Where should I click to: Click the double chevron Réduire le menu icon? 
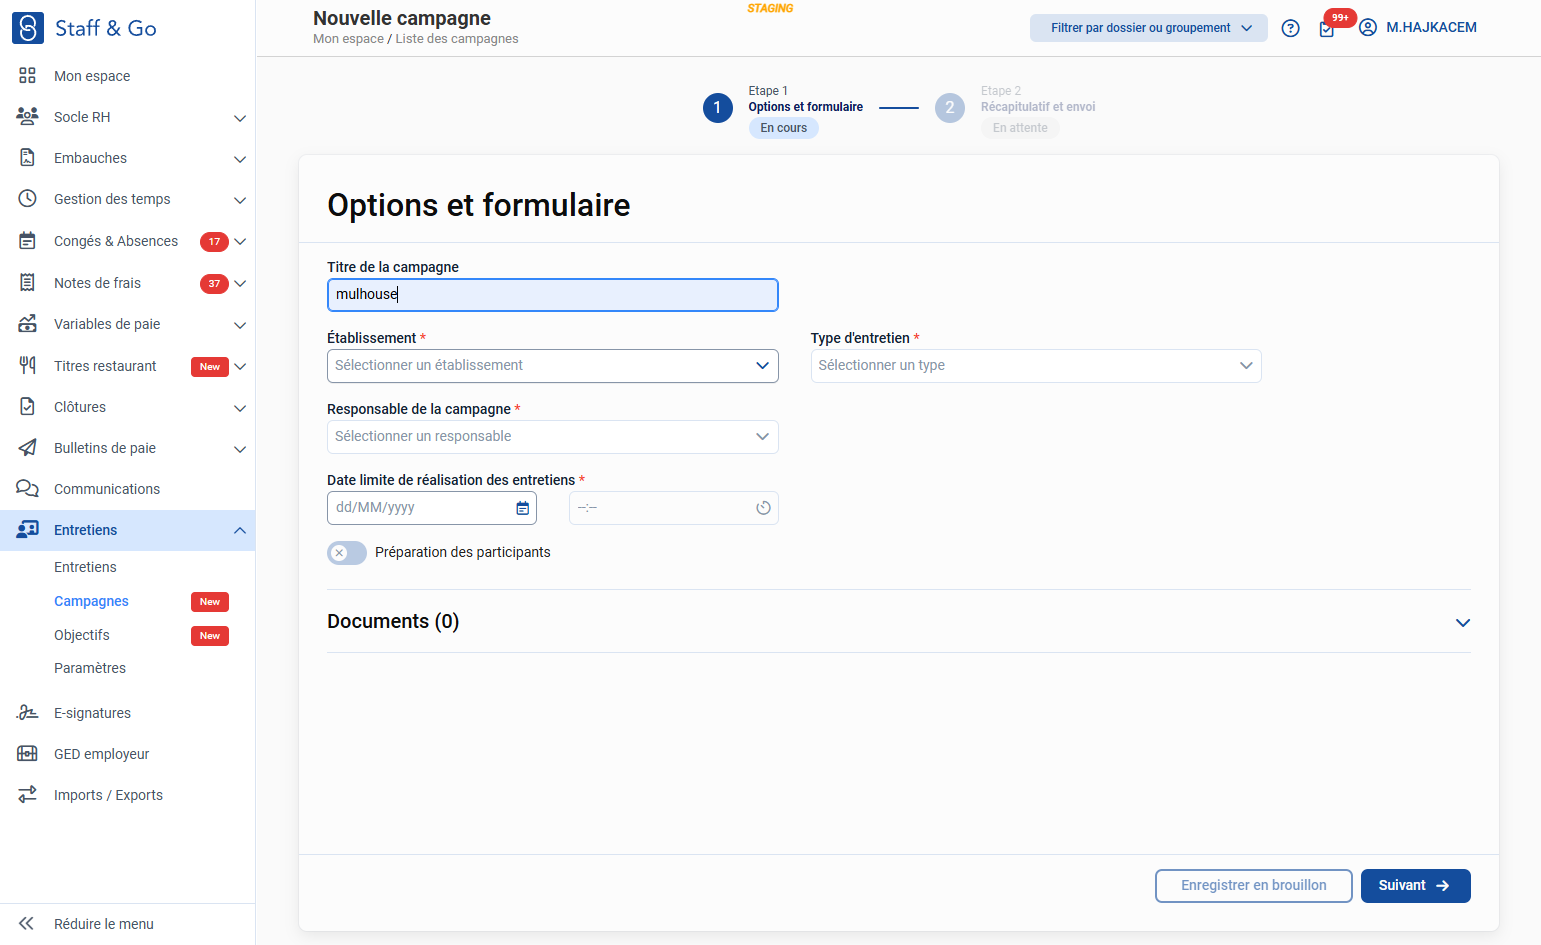click(x=27, y=924)
